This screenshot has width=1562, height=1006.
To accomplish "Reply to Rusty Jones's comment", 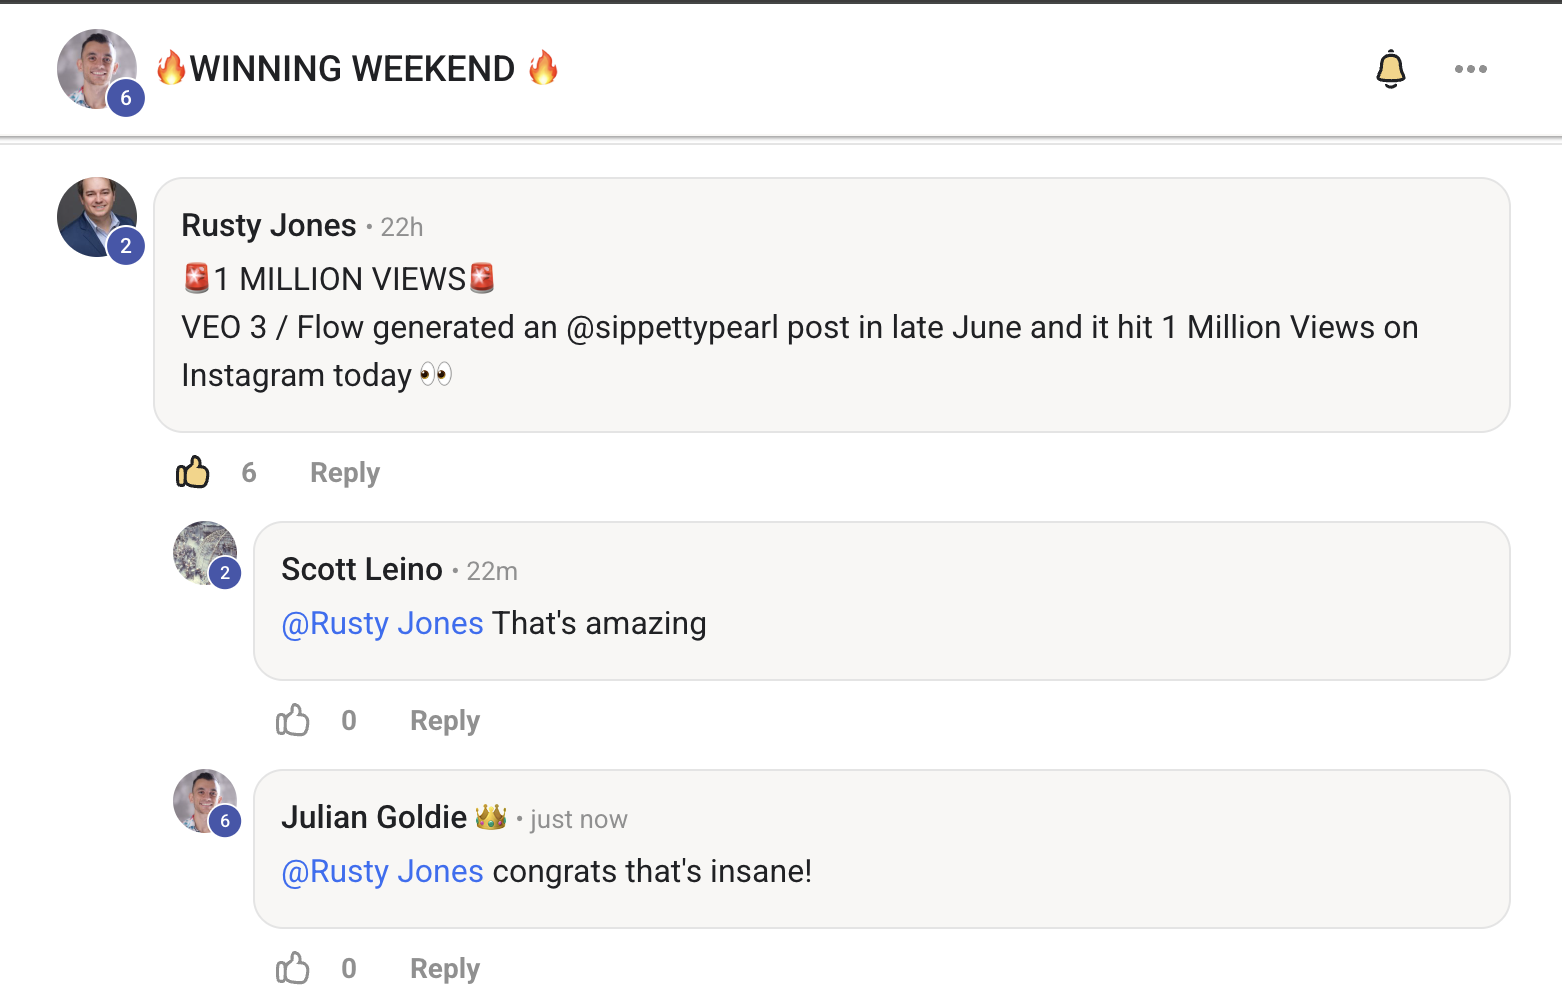I will point(345,473).
